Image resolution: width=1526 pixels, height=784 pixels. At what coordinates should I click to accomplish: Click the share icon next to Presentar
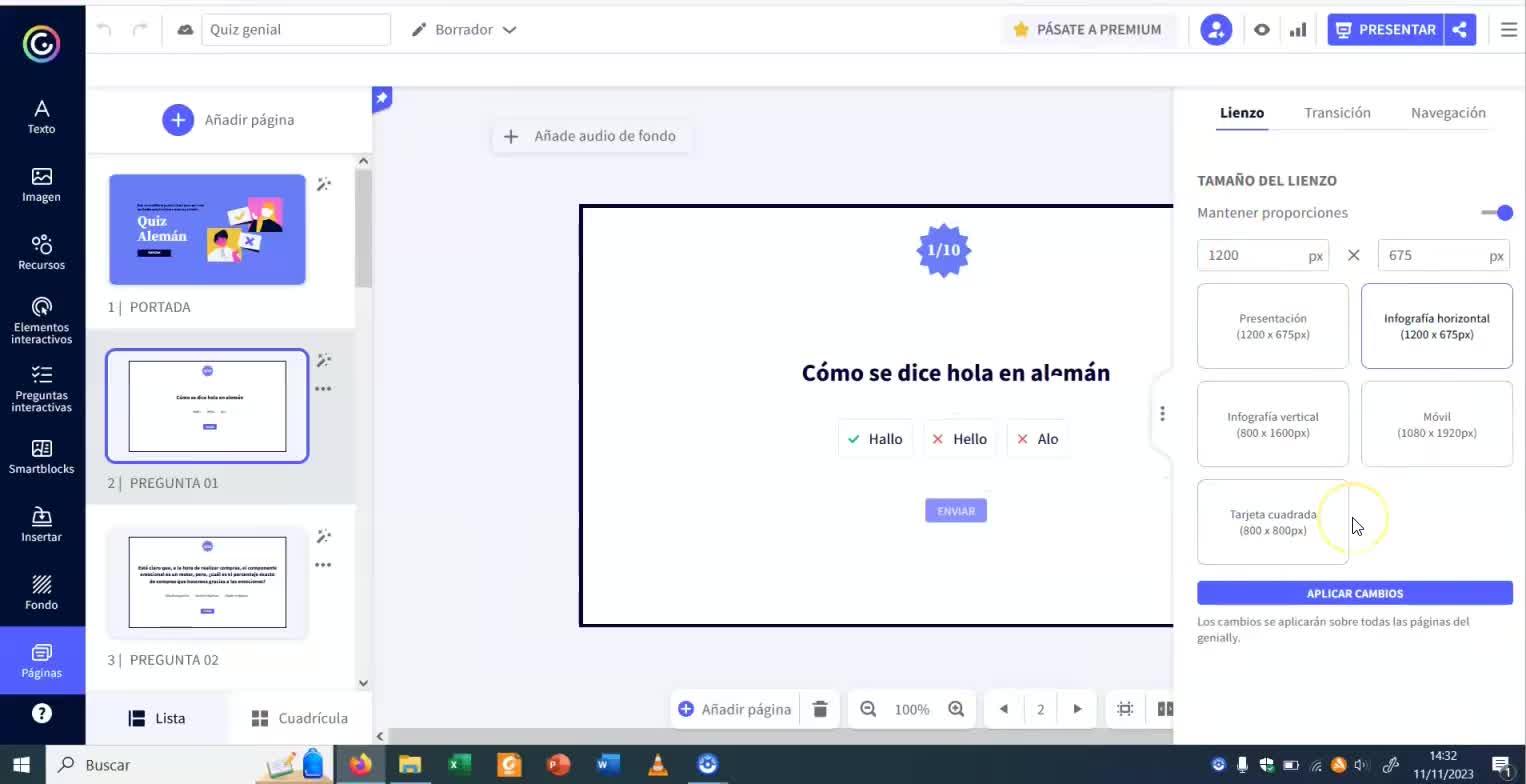(x=1460, y=30)
